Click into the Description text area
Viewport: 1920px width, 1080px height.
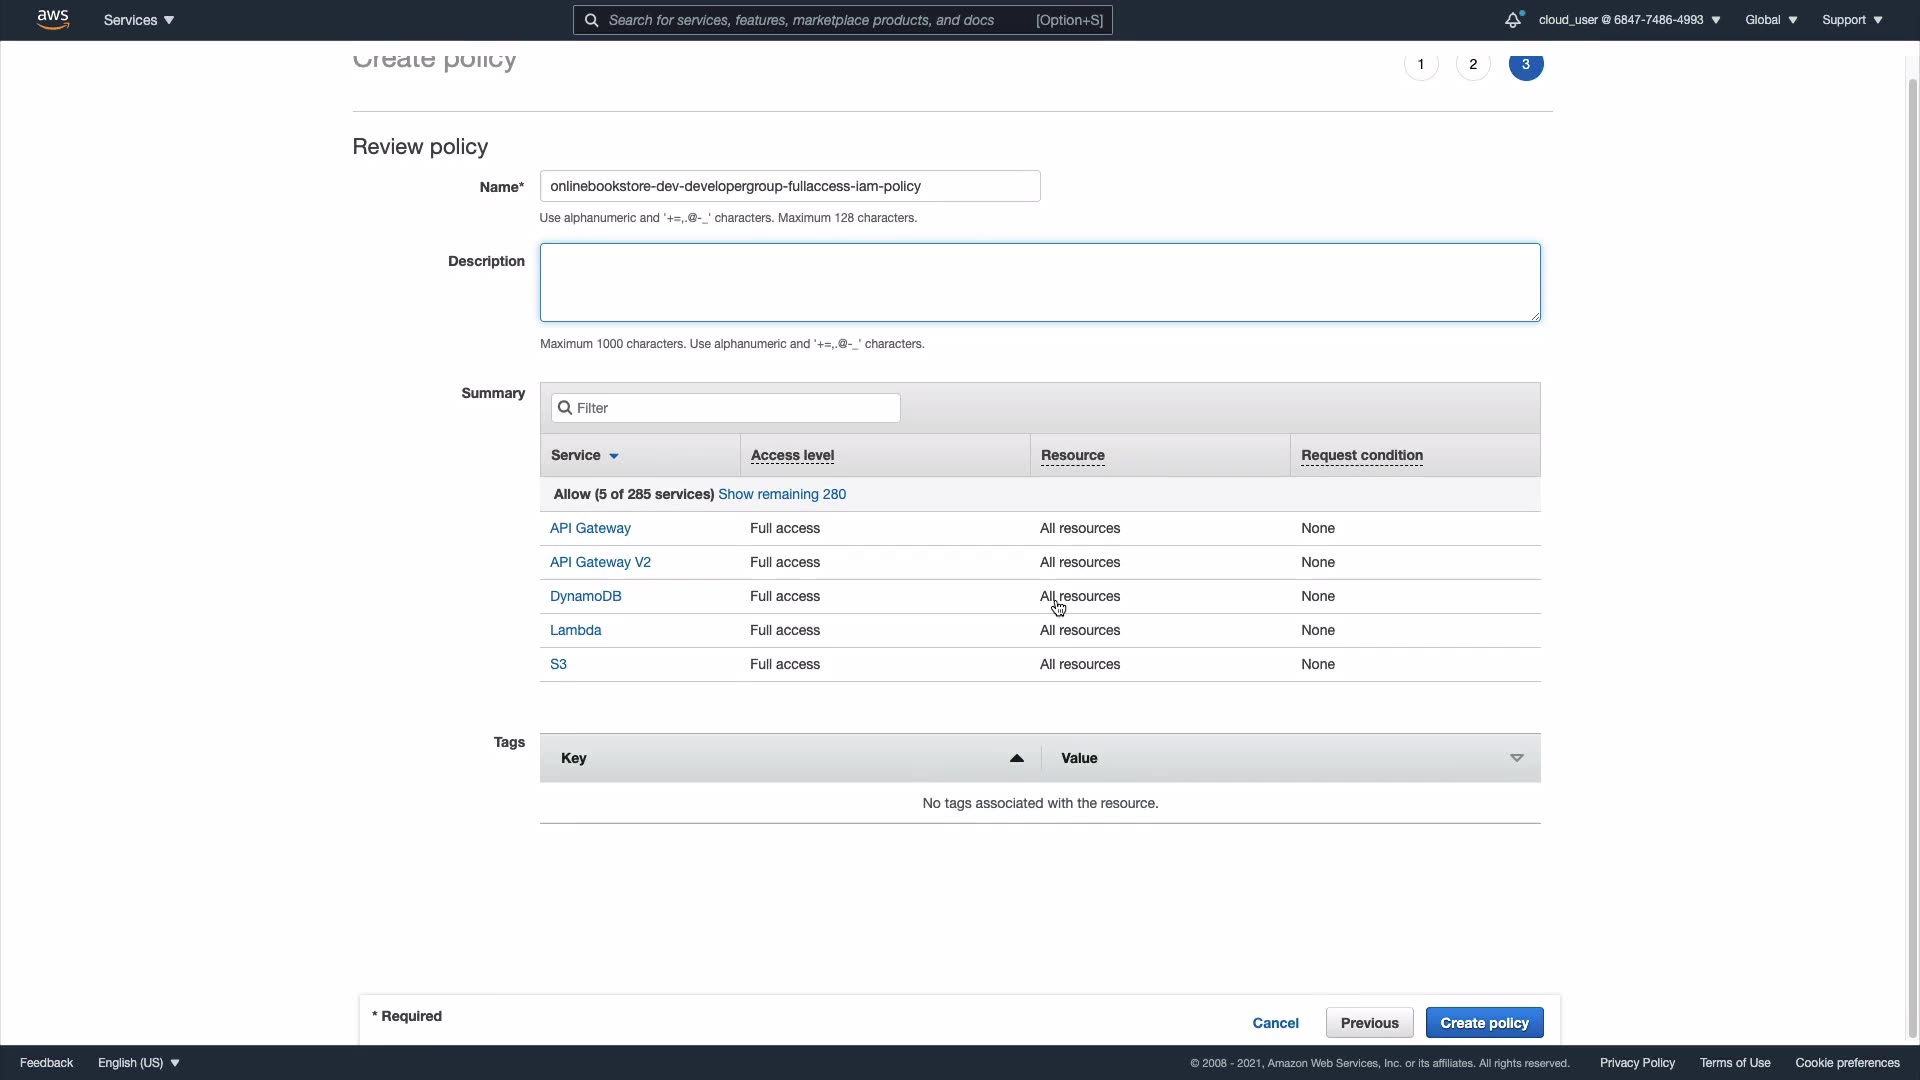1039,282
